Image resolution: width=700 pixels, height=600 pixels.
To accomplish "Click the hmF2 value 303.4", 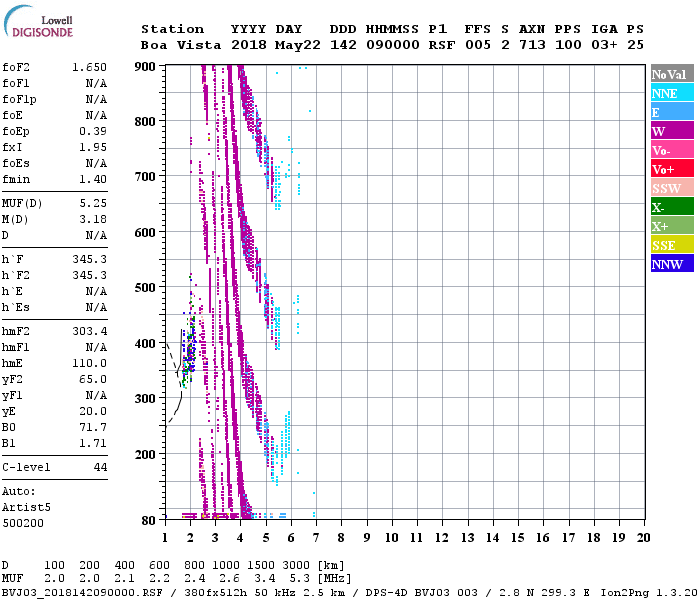I will [x=89, y=331].
